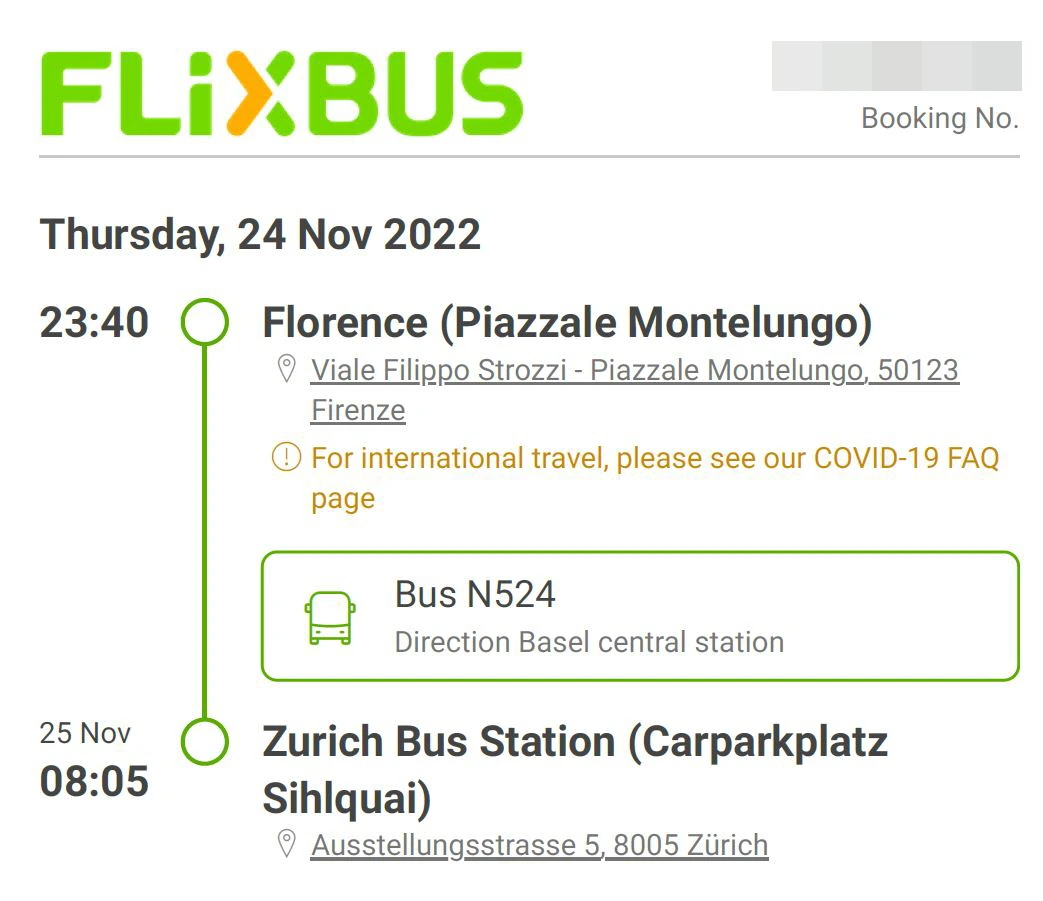Open the COVID-19 FAQ international travel notice
The width and height of the screenshot is (1043, 901).
pyautogui.click(x=654, y=459)
